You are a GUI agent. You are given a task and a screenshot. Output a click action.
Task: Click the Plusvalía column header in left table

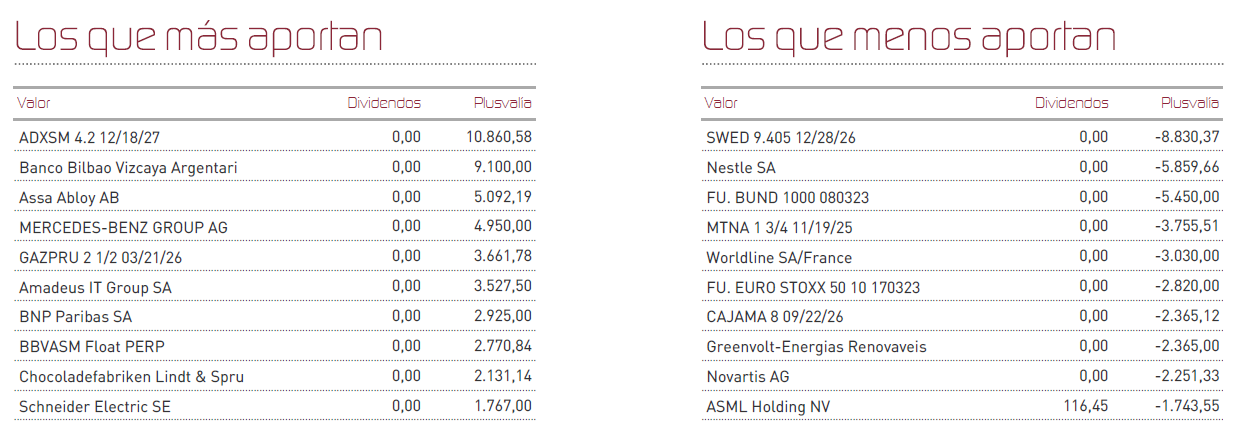(502, 103)
